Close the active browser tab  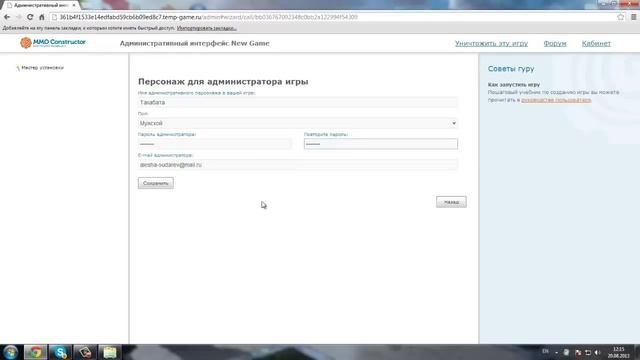pos(74,5)
